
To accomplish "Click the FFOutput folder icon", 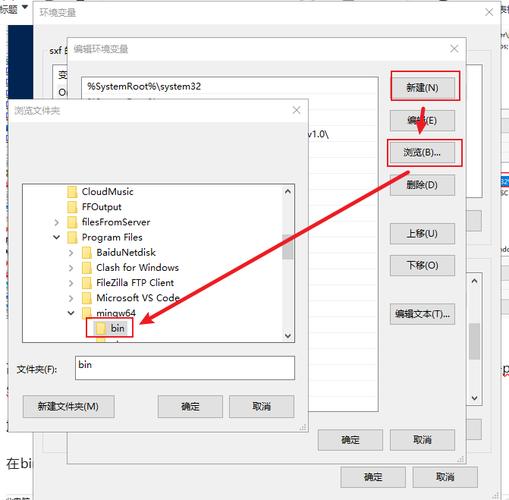I will [72, 207].
